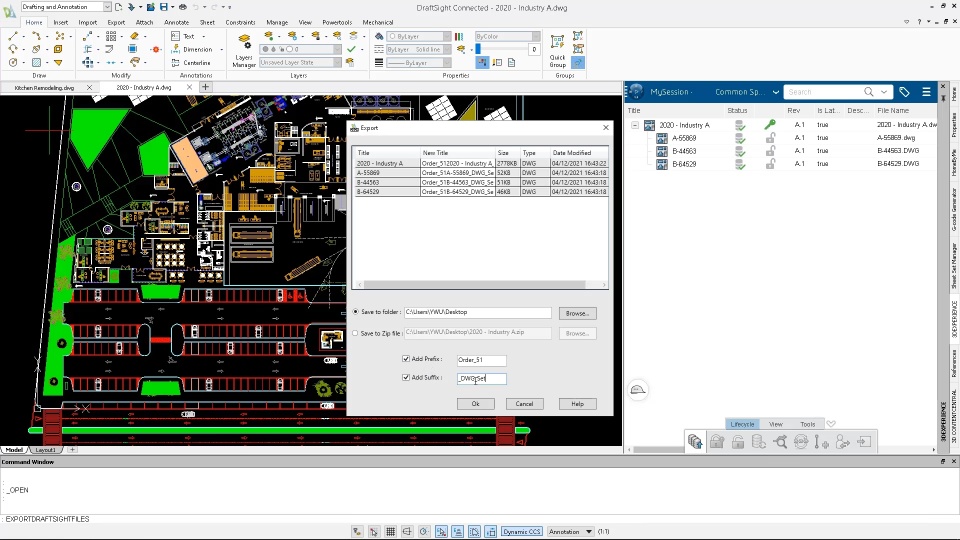Open the Annotation scale dropdown in status bar

[x=571, y=531]
